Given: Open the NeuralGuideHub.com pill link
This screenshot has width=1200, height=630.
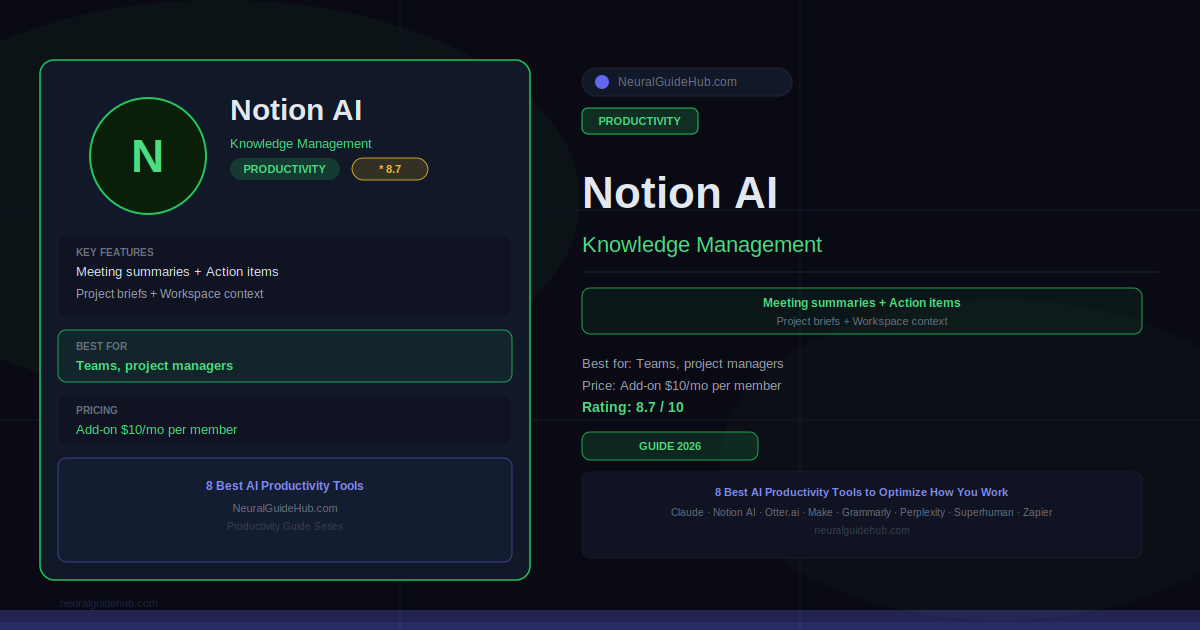Looking at the screenshot, I should 686,82.
